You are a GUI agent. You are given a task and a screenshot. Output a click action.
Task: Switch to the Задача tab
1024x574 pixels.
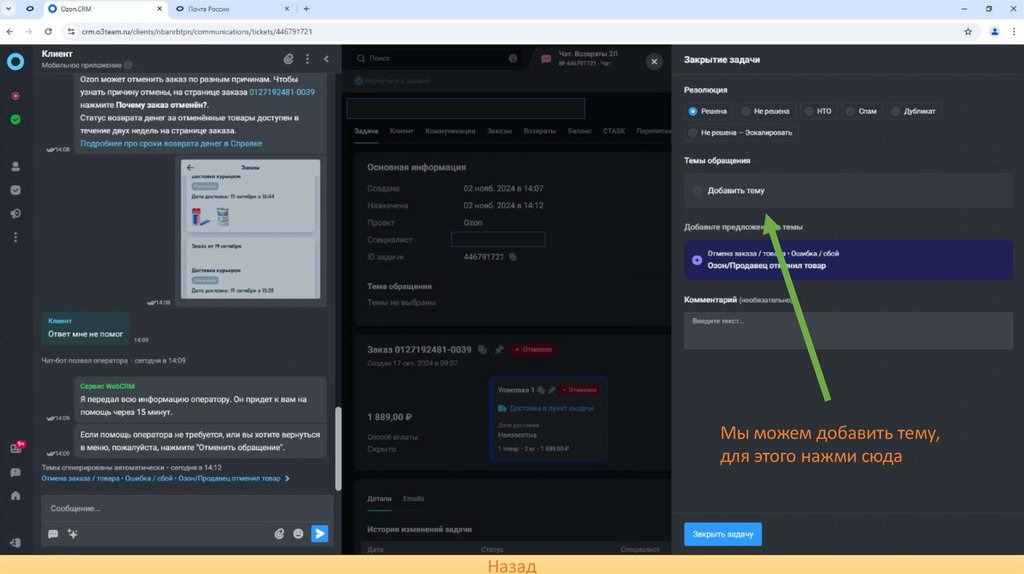pyautogui.click(x=366, y=131)
